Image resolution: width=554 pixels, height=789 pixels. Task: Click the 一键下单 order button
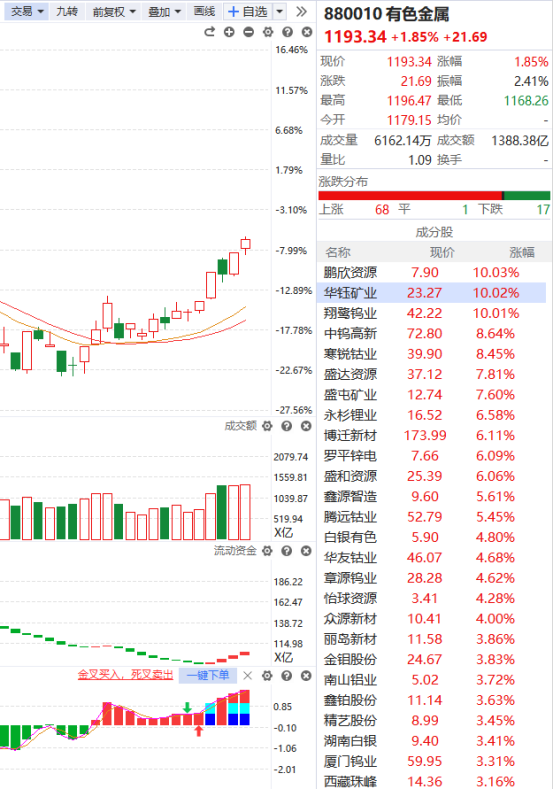(208, 675)
